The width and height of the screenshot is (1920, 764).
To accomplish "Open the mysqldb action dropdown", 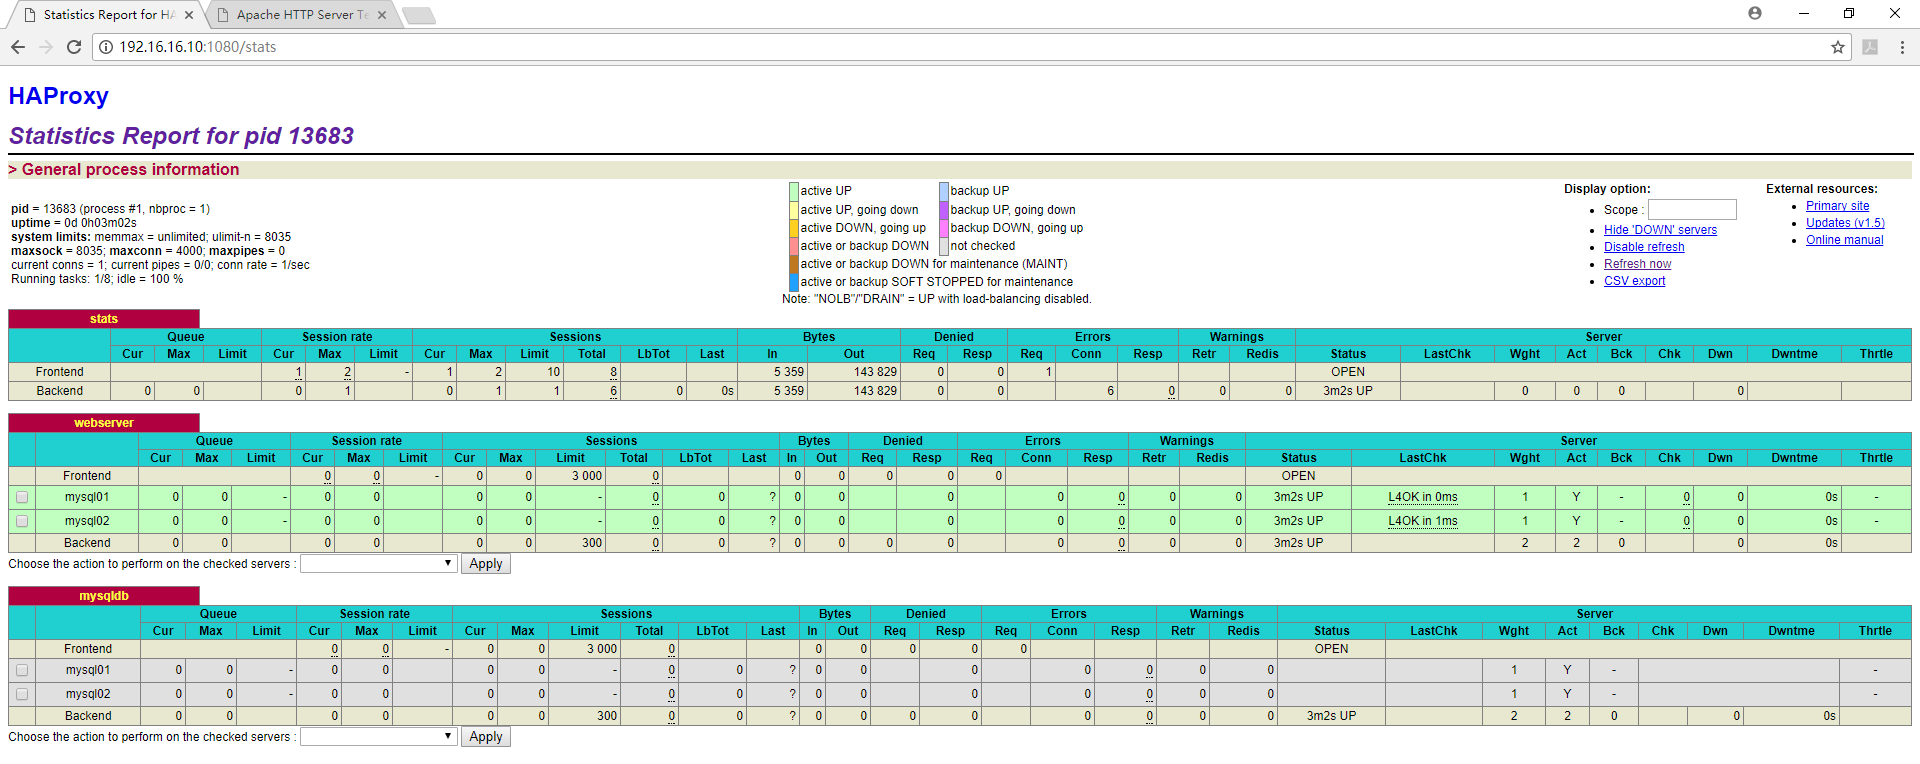I will [378, 737].
